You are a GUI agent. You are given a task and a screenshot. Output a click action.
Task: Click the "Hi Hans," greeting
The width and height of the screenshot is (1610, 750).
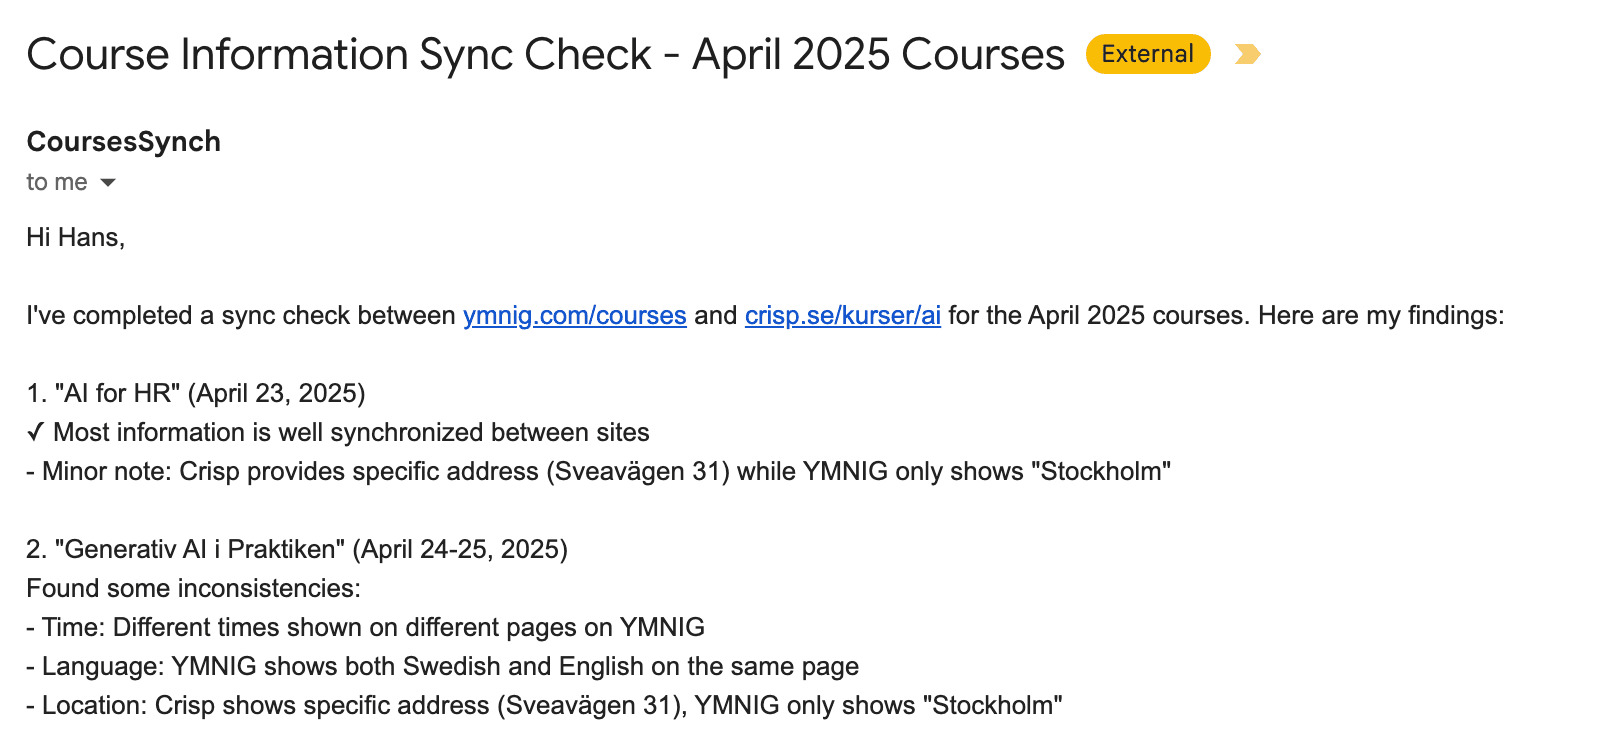(x=75, y=237)
